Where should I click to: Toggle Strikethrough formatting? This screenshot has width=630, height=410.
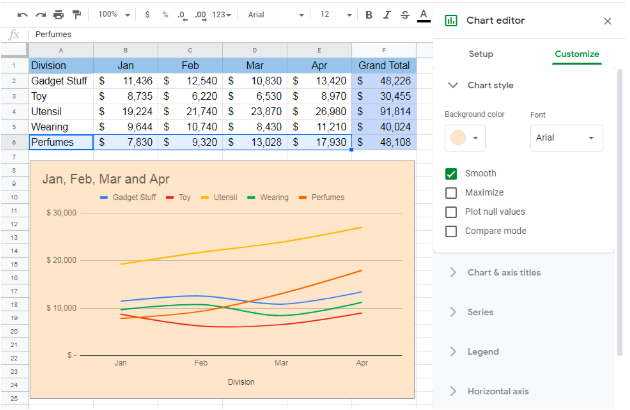(x=405, y=15)
